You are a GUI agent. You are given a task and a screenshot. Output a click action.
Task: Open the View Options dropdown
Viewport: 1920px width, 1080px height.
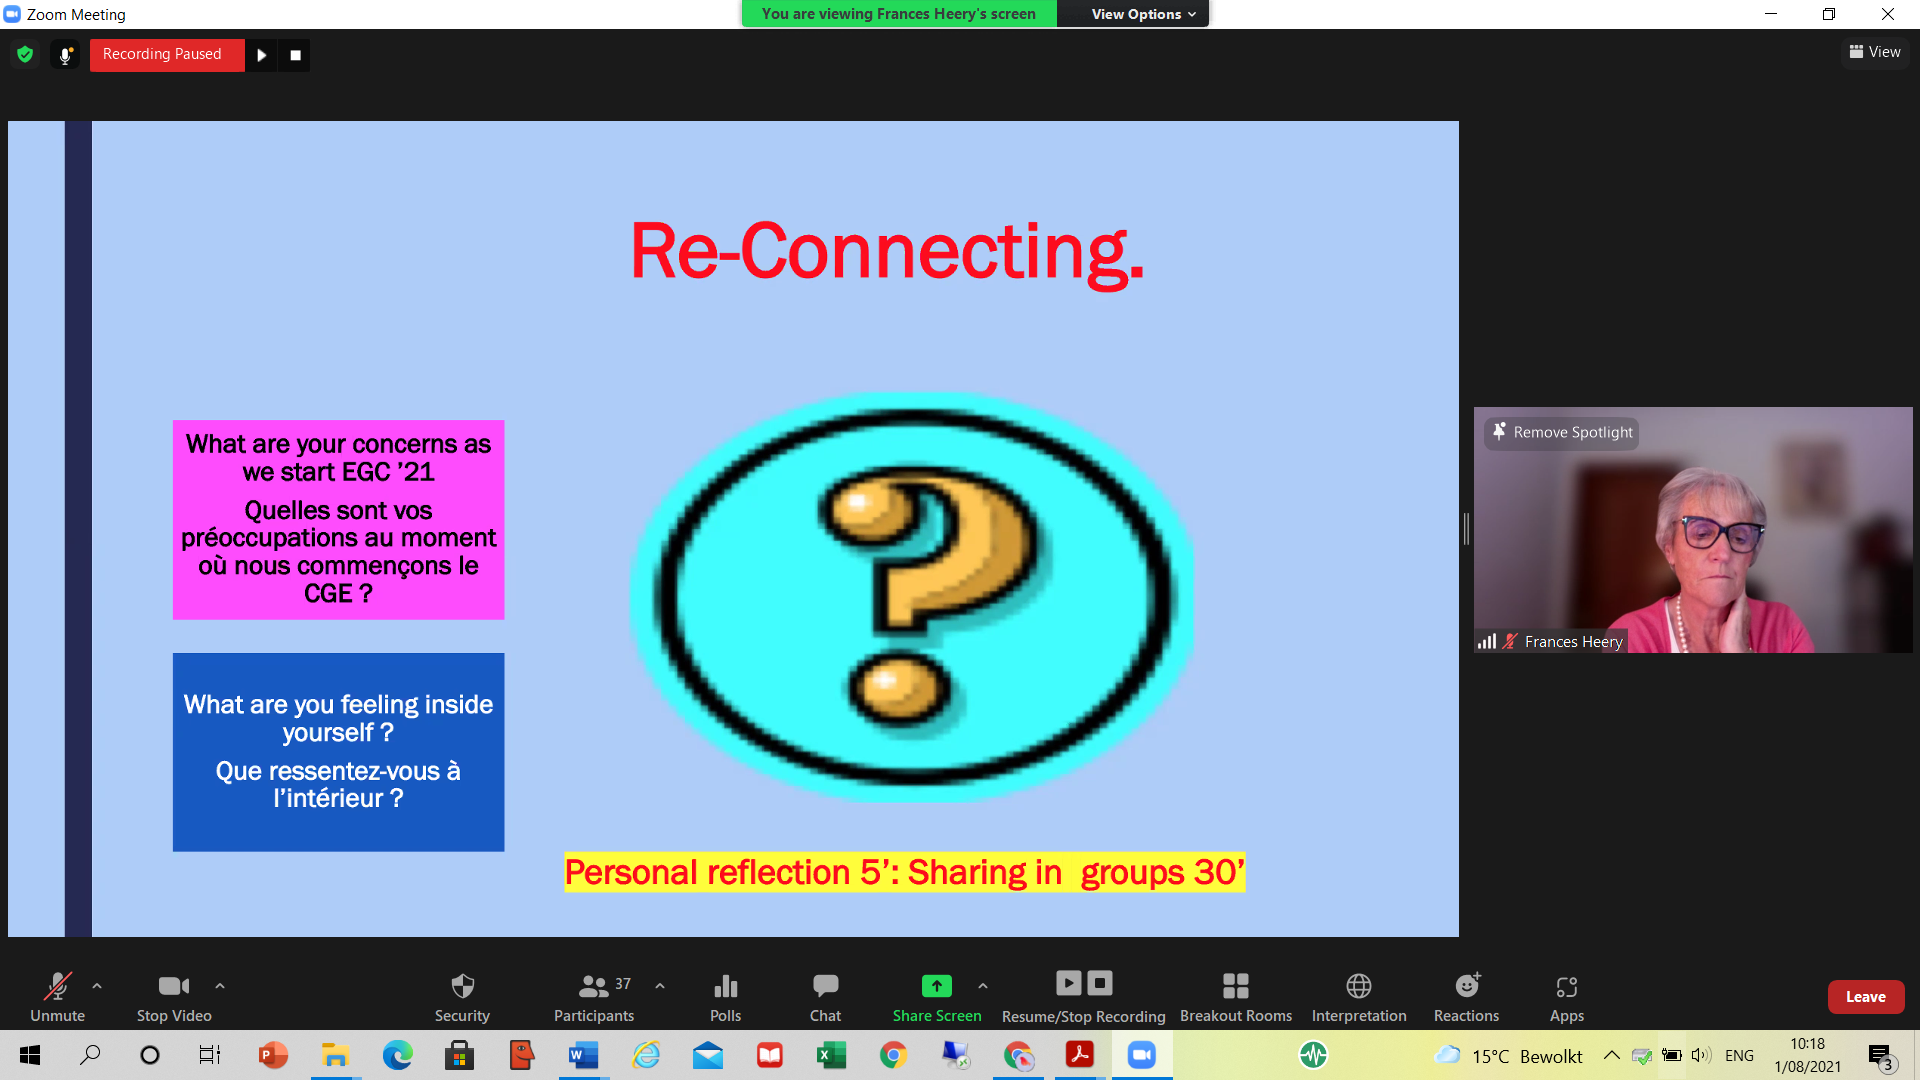[x=1142, y=14]
